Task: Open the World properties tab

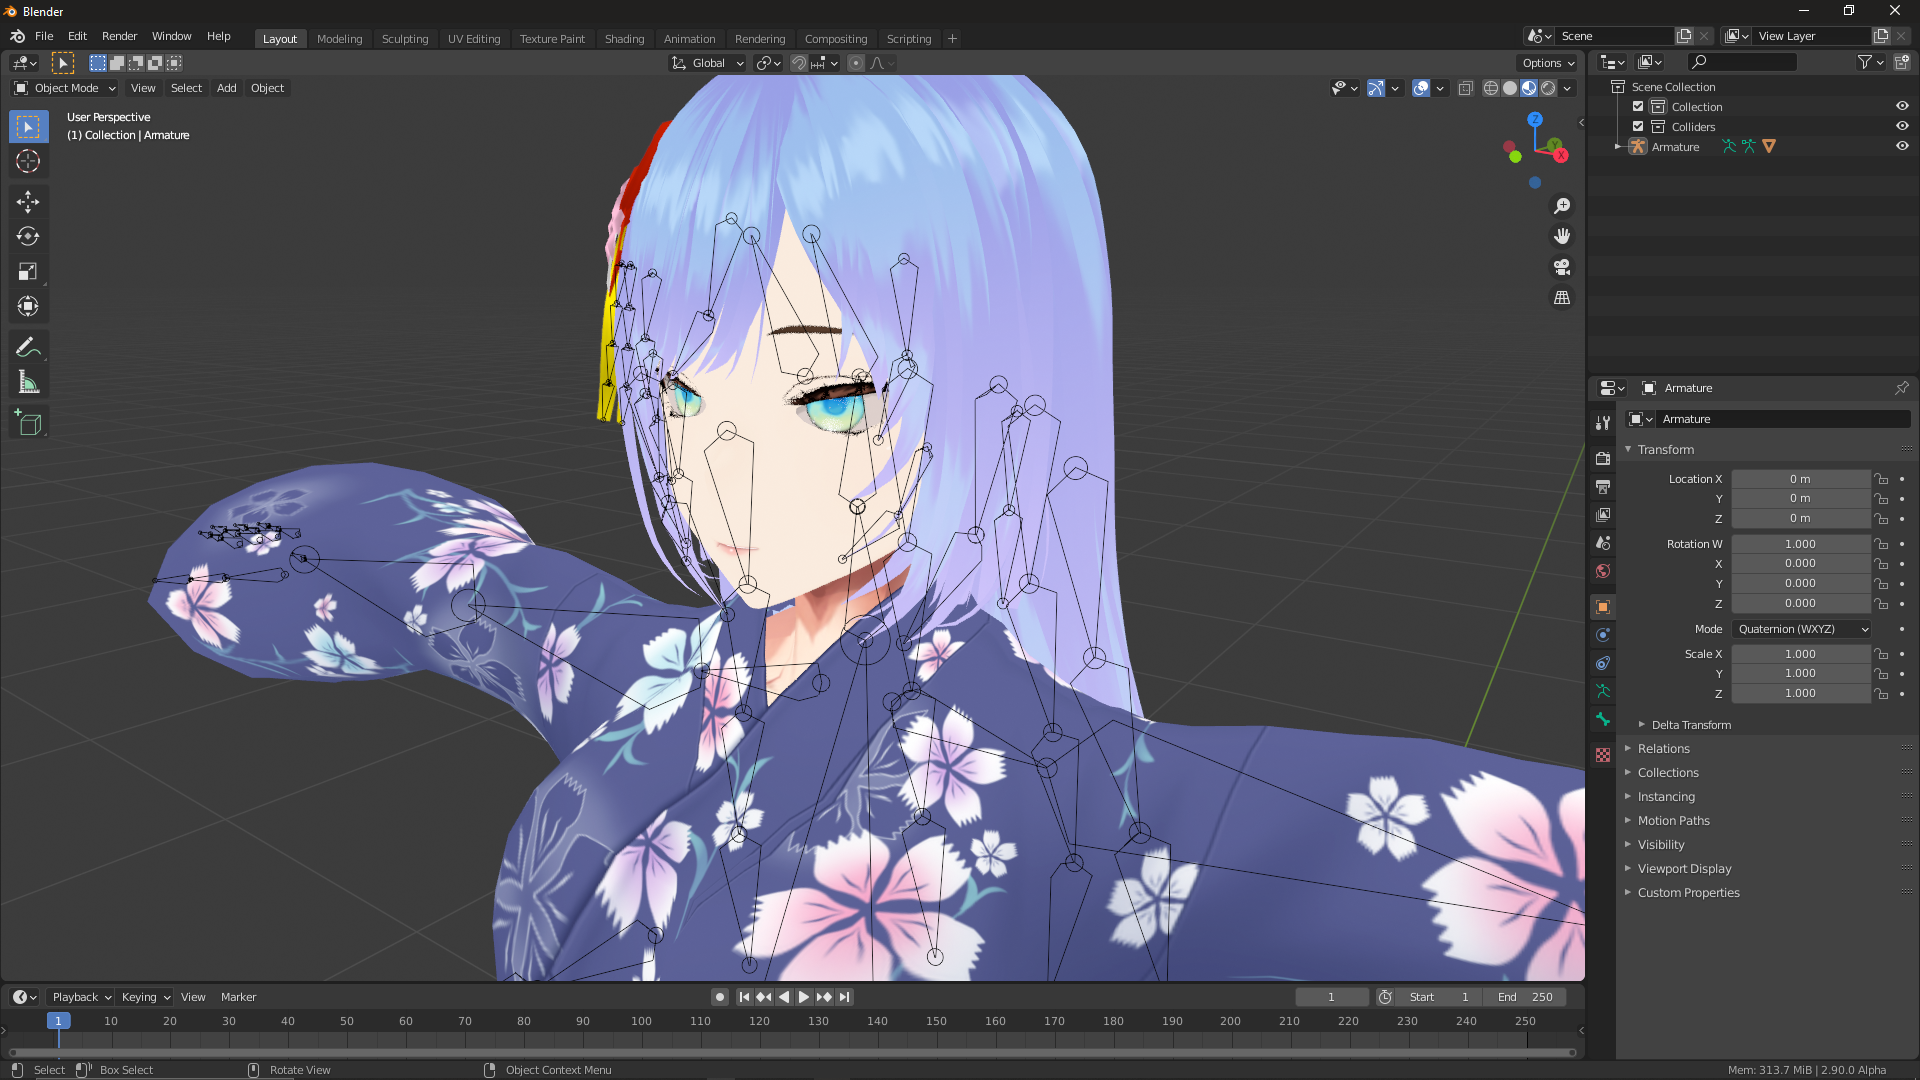Action: (1603, 571)
